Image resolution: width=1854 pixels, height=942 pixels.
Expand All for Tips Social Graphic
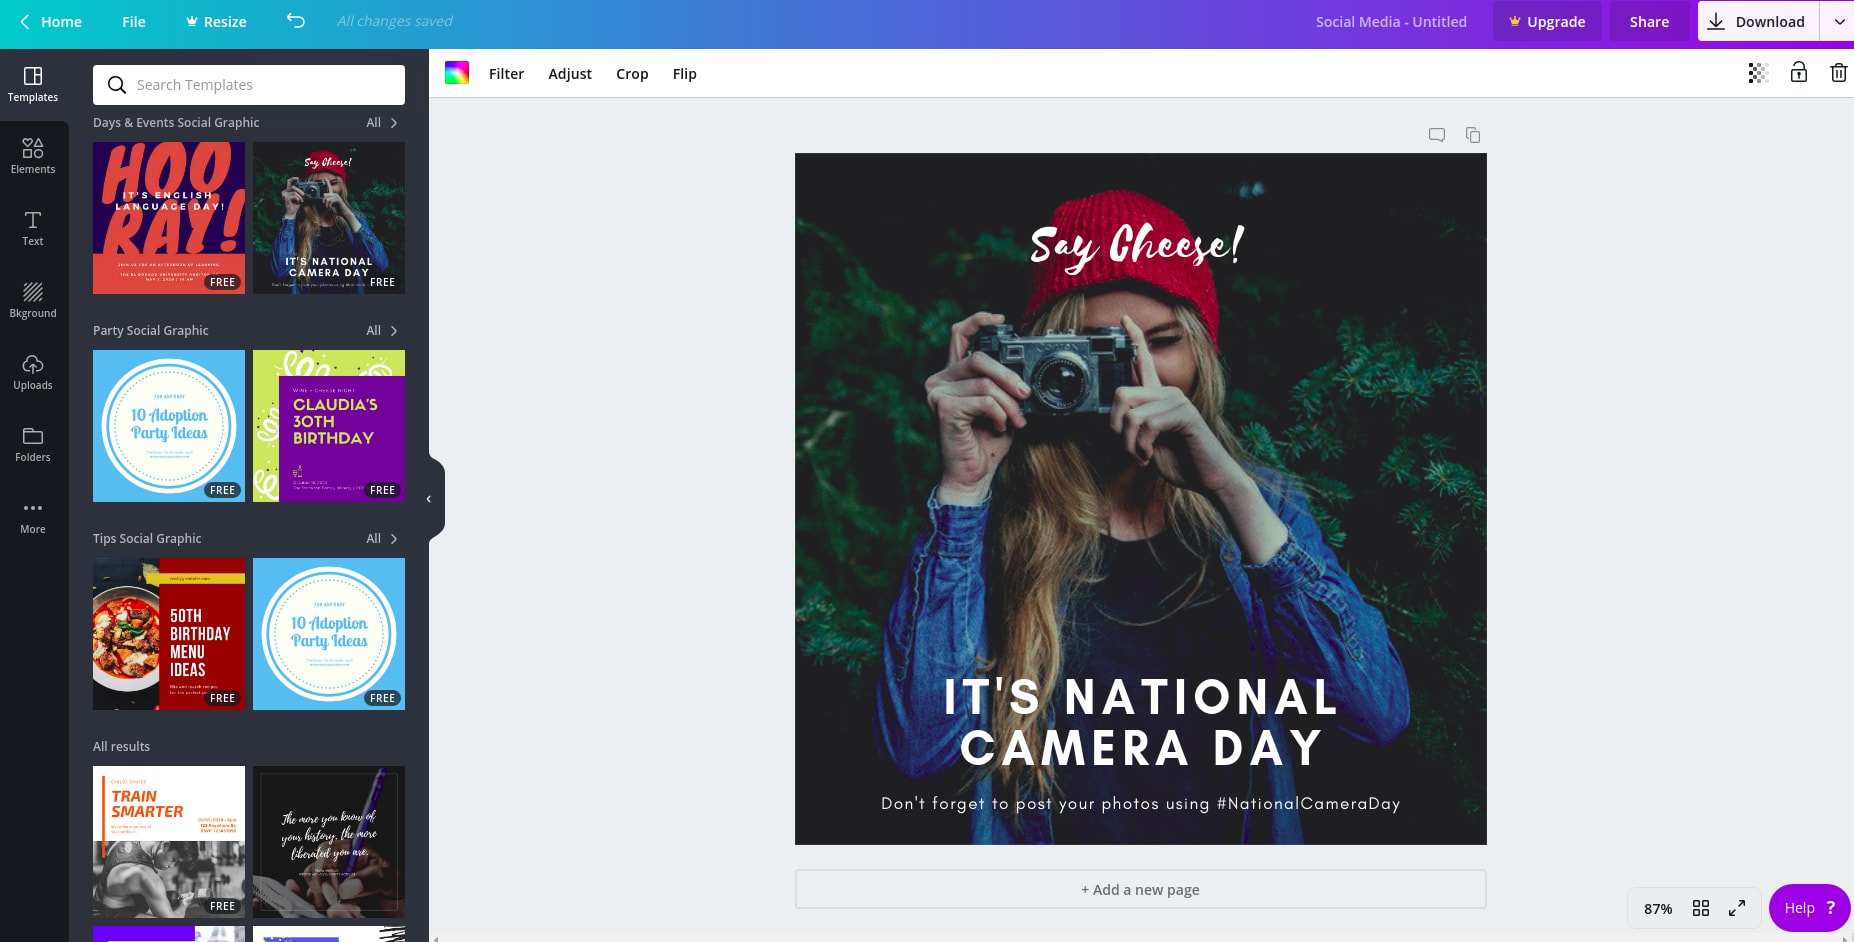pos(382,539)
